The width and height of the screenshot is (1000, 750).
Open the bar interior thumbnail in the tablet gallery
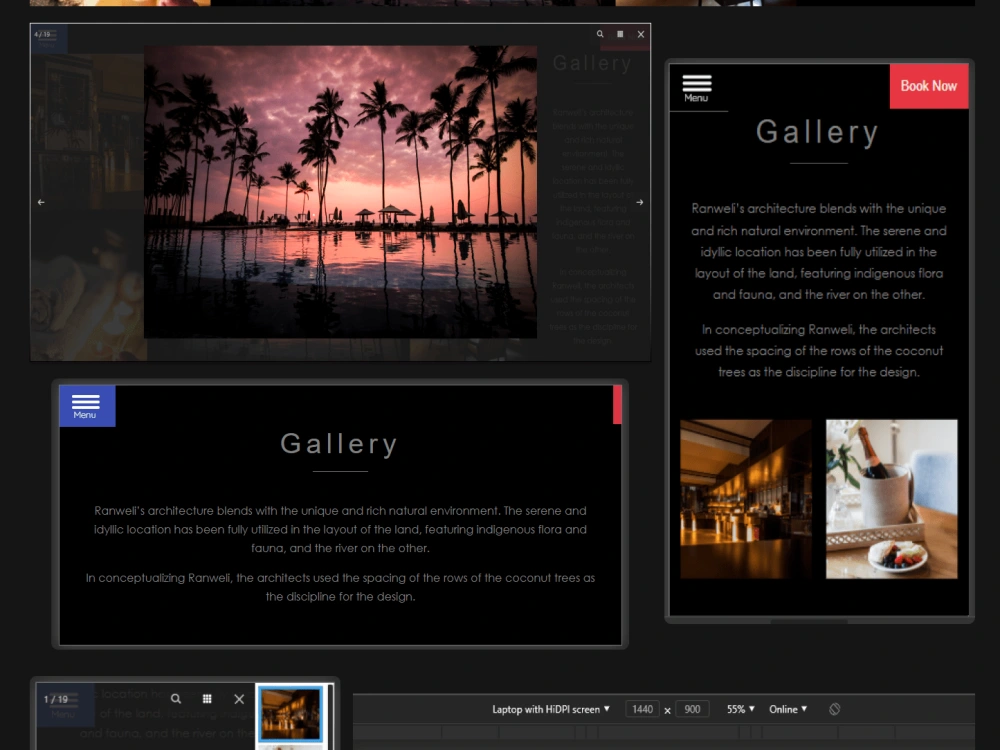(x=746, y=499)
